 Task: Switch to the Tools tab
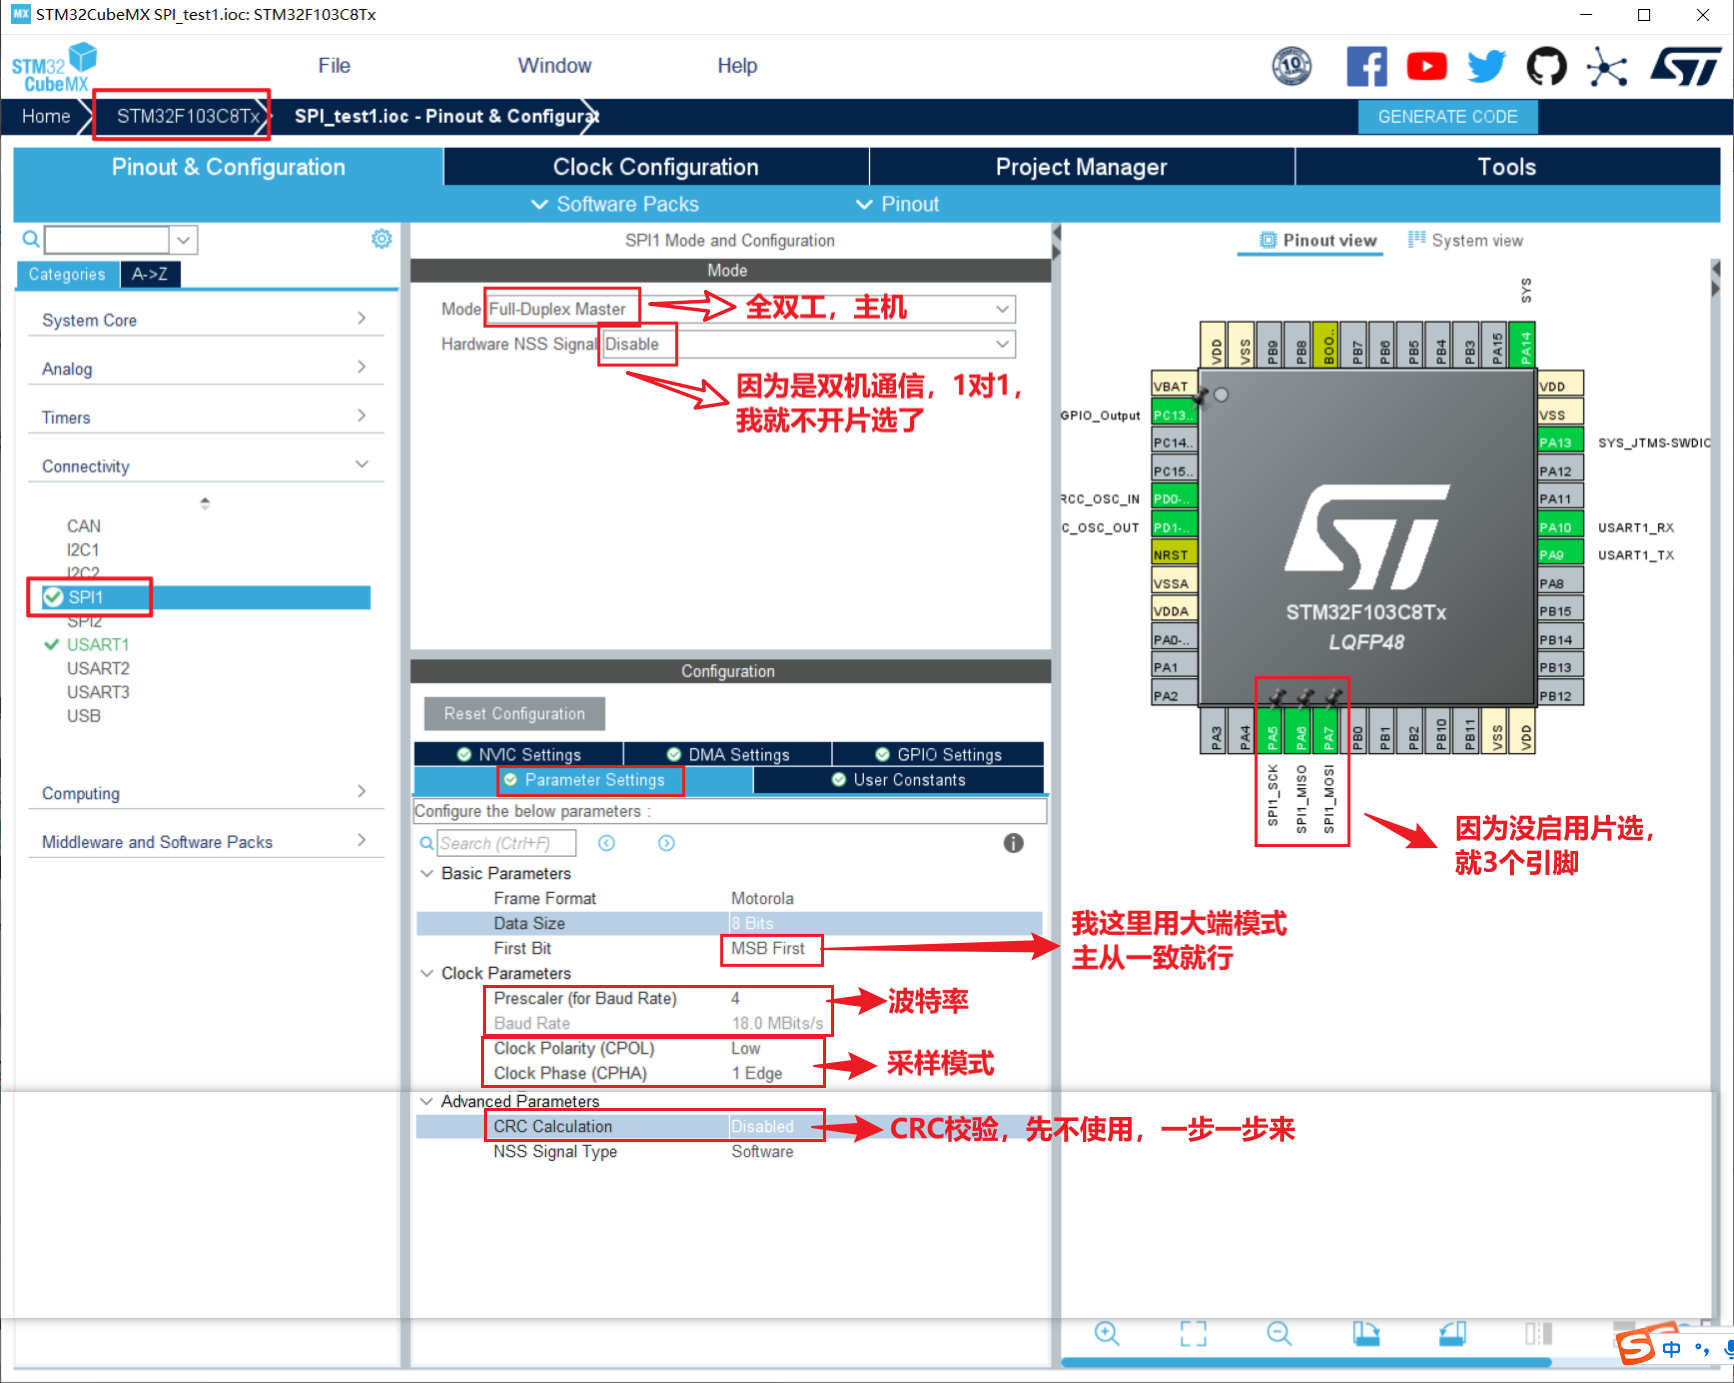1507,167
